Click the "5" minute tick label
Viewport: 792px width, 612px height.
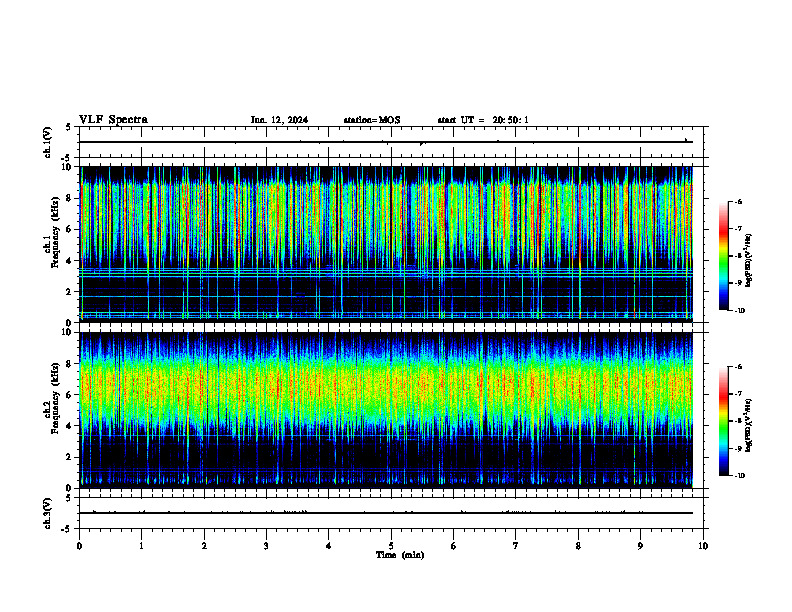391,546
